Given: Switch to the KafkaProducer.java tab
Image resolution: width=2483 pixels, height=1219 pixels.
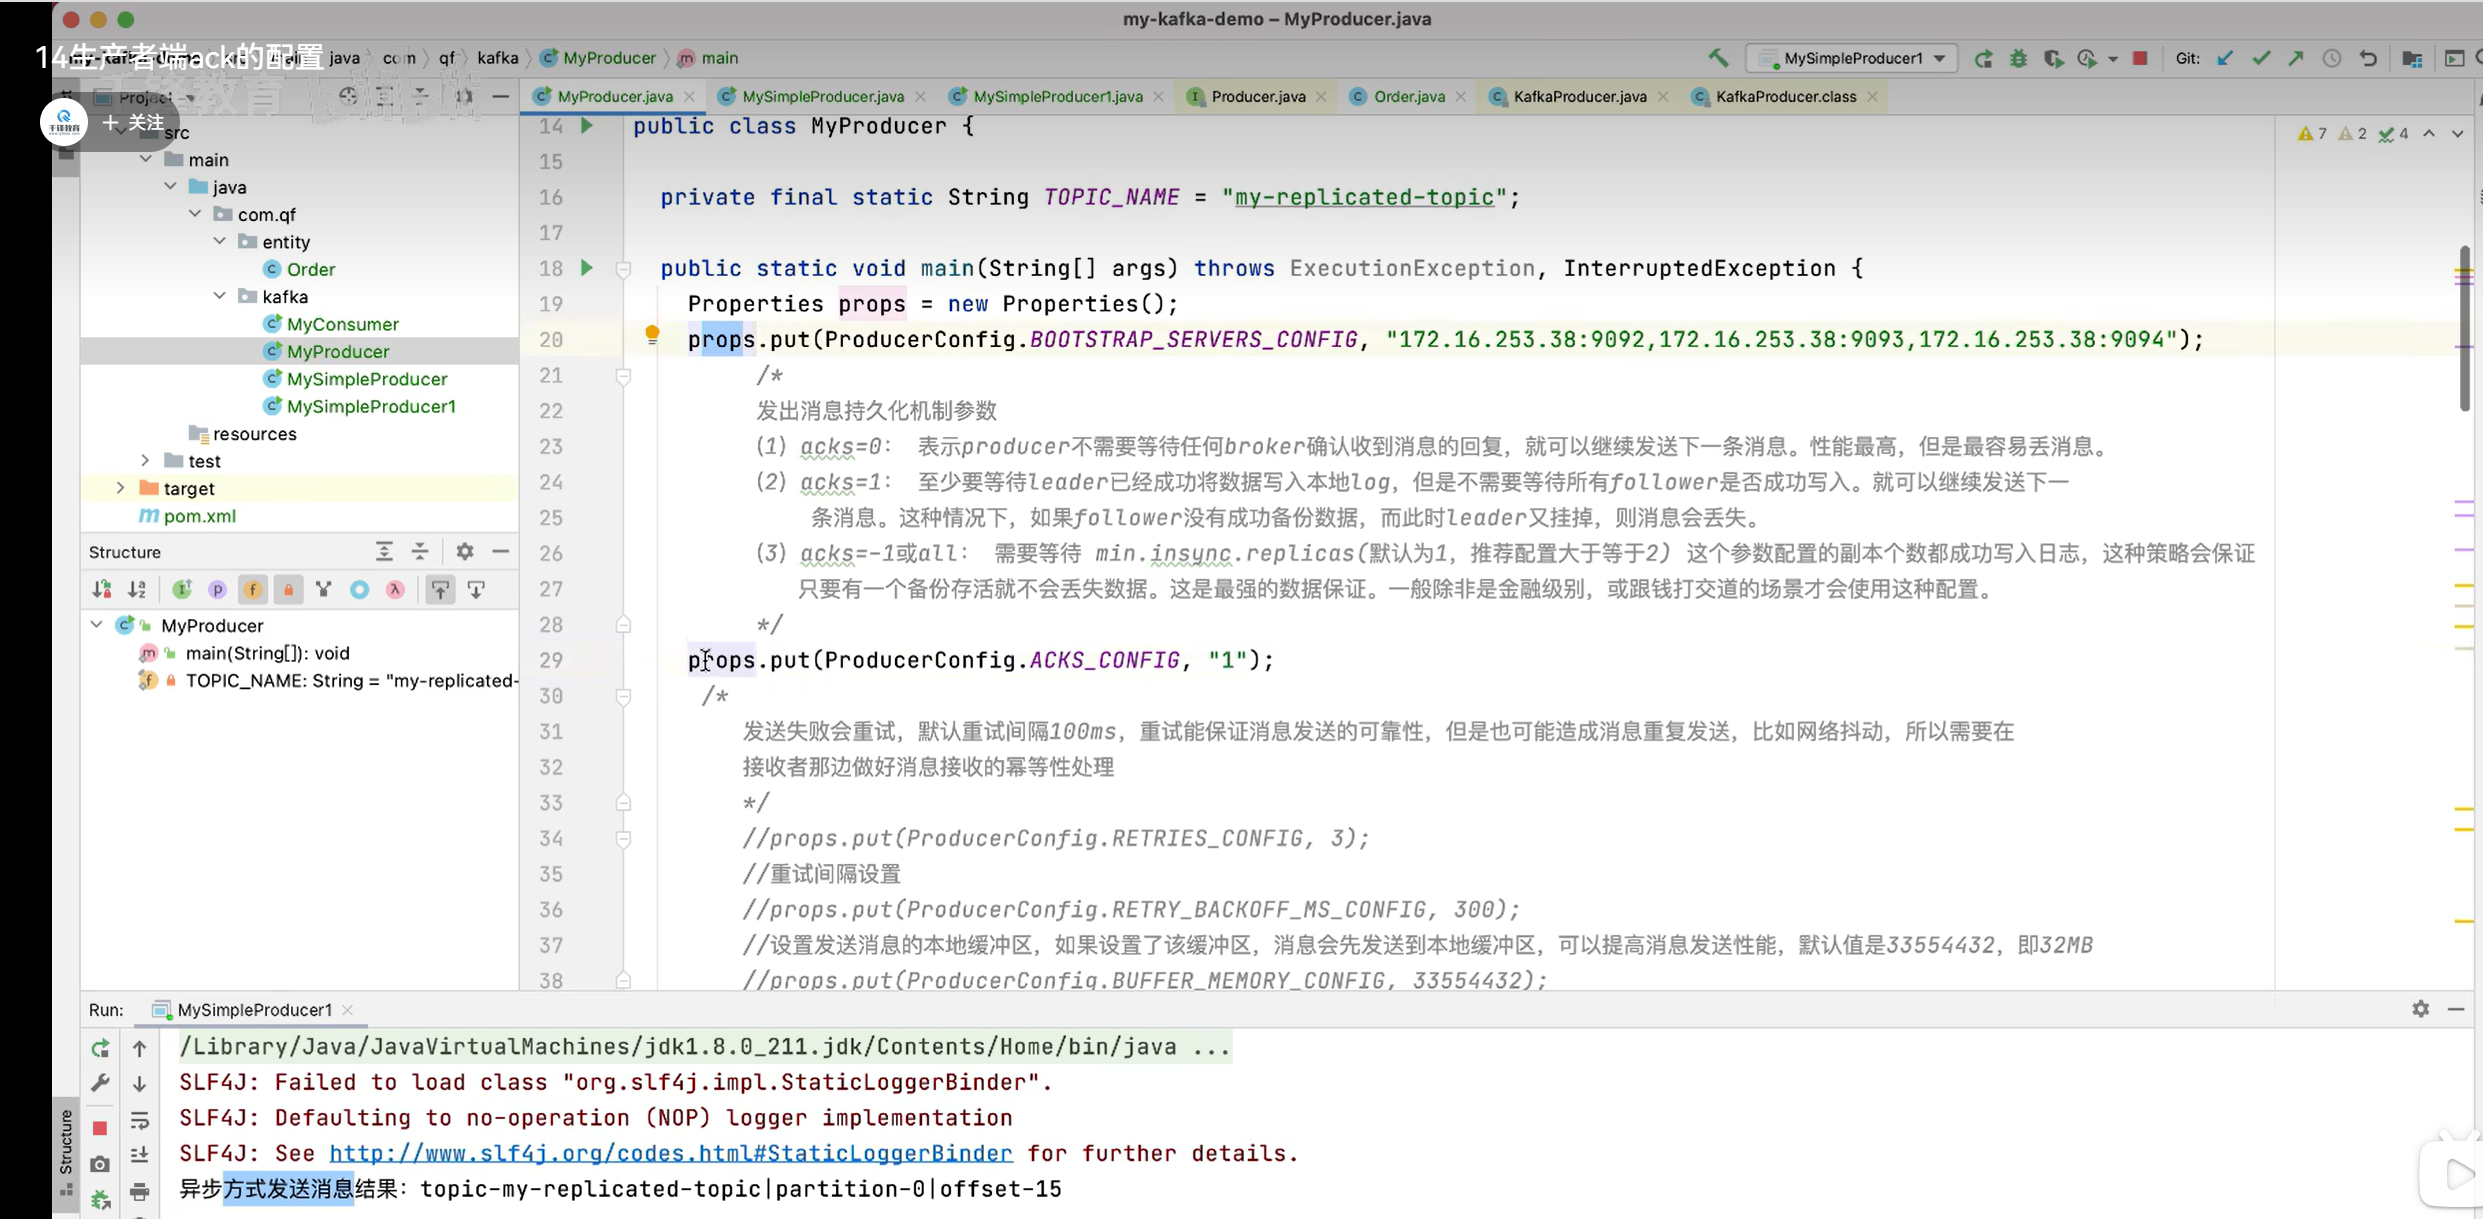Looking at the screenshot, I should (x=1579, y=96).
